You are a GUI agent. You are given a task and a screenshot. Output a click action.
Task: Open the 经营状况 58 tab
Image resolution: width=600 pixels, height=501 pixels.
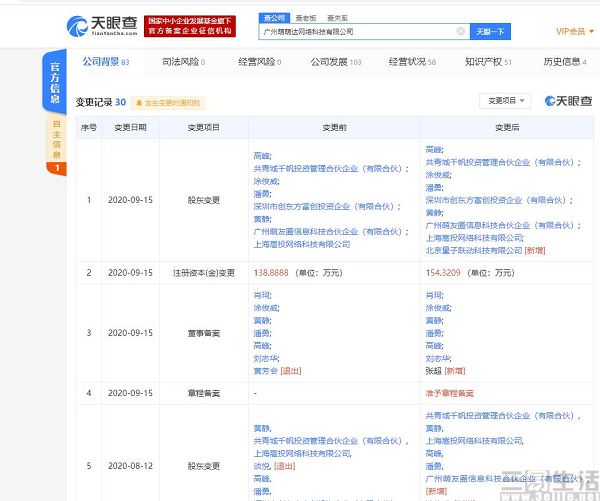[x=412, y=62]
